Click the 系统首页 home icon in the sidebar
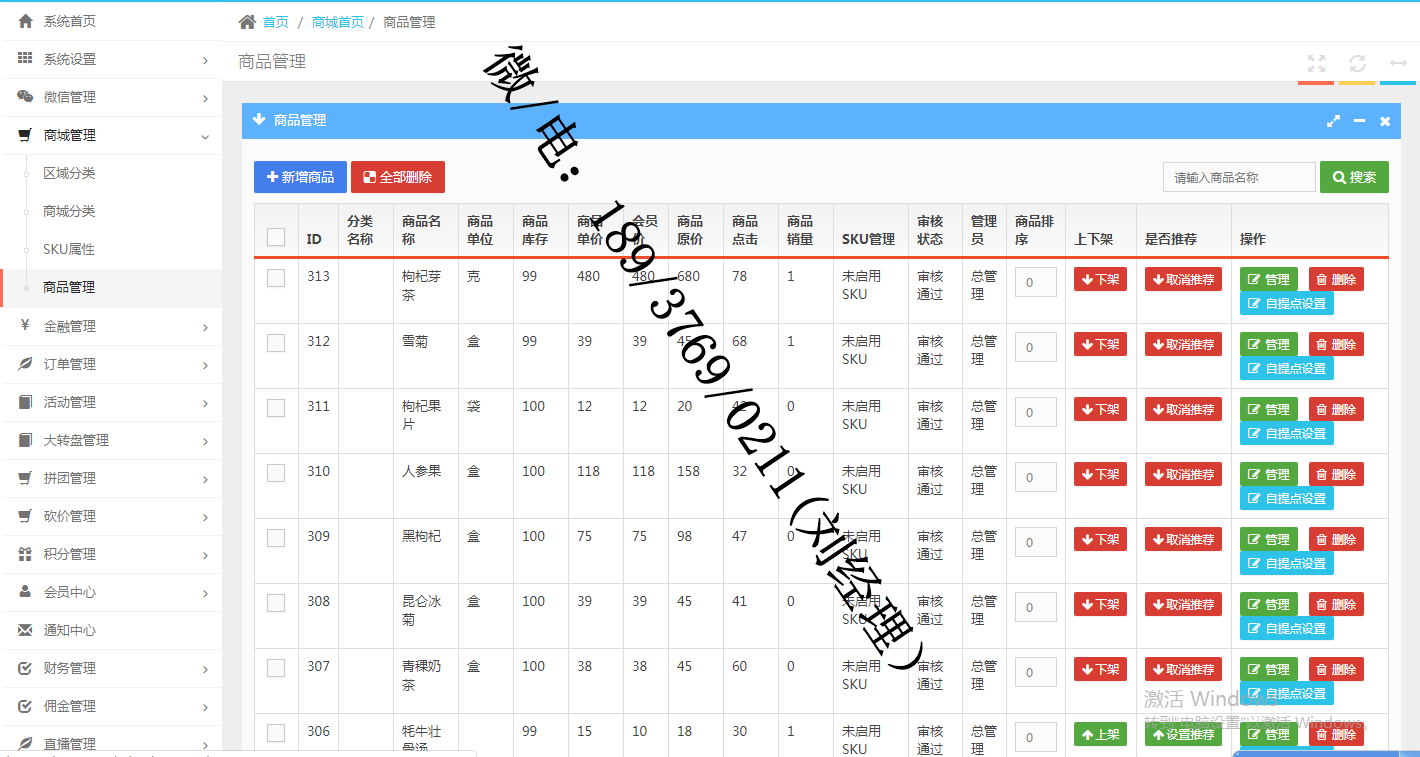This screenshot has height=757, width=1420. pyautogui.click(x=26, y=21)
